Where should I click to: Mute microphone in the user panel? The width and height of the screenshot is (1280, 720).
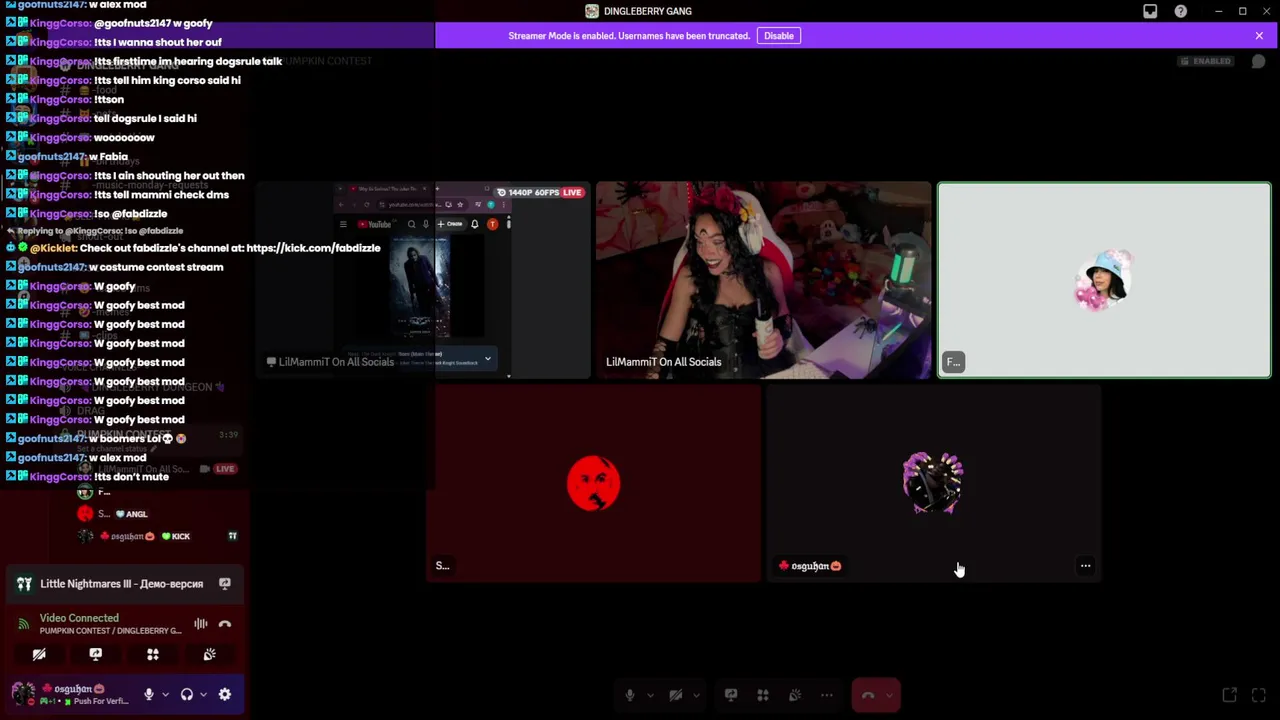[x=149, y=694]
